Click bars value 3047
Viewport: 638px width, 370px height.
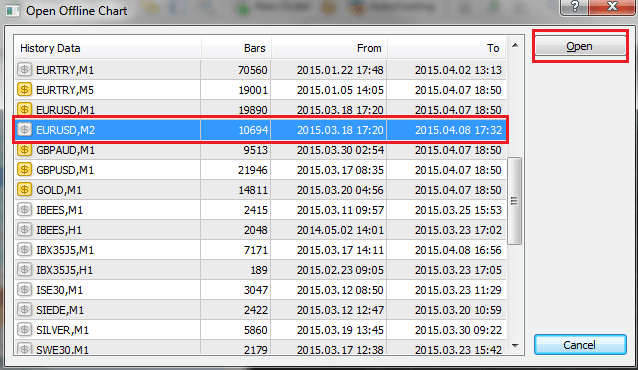pos(256,290)
